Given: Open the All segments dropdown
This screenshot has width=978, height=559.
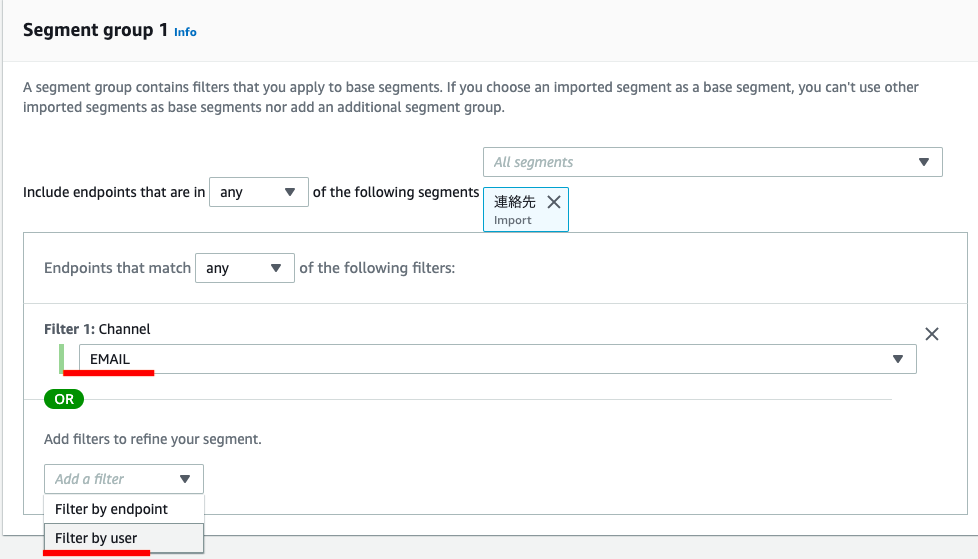Looking at the screenshot, I should 712,162.
